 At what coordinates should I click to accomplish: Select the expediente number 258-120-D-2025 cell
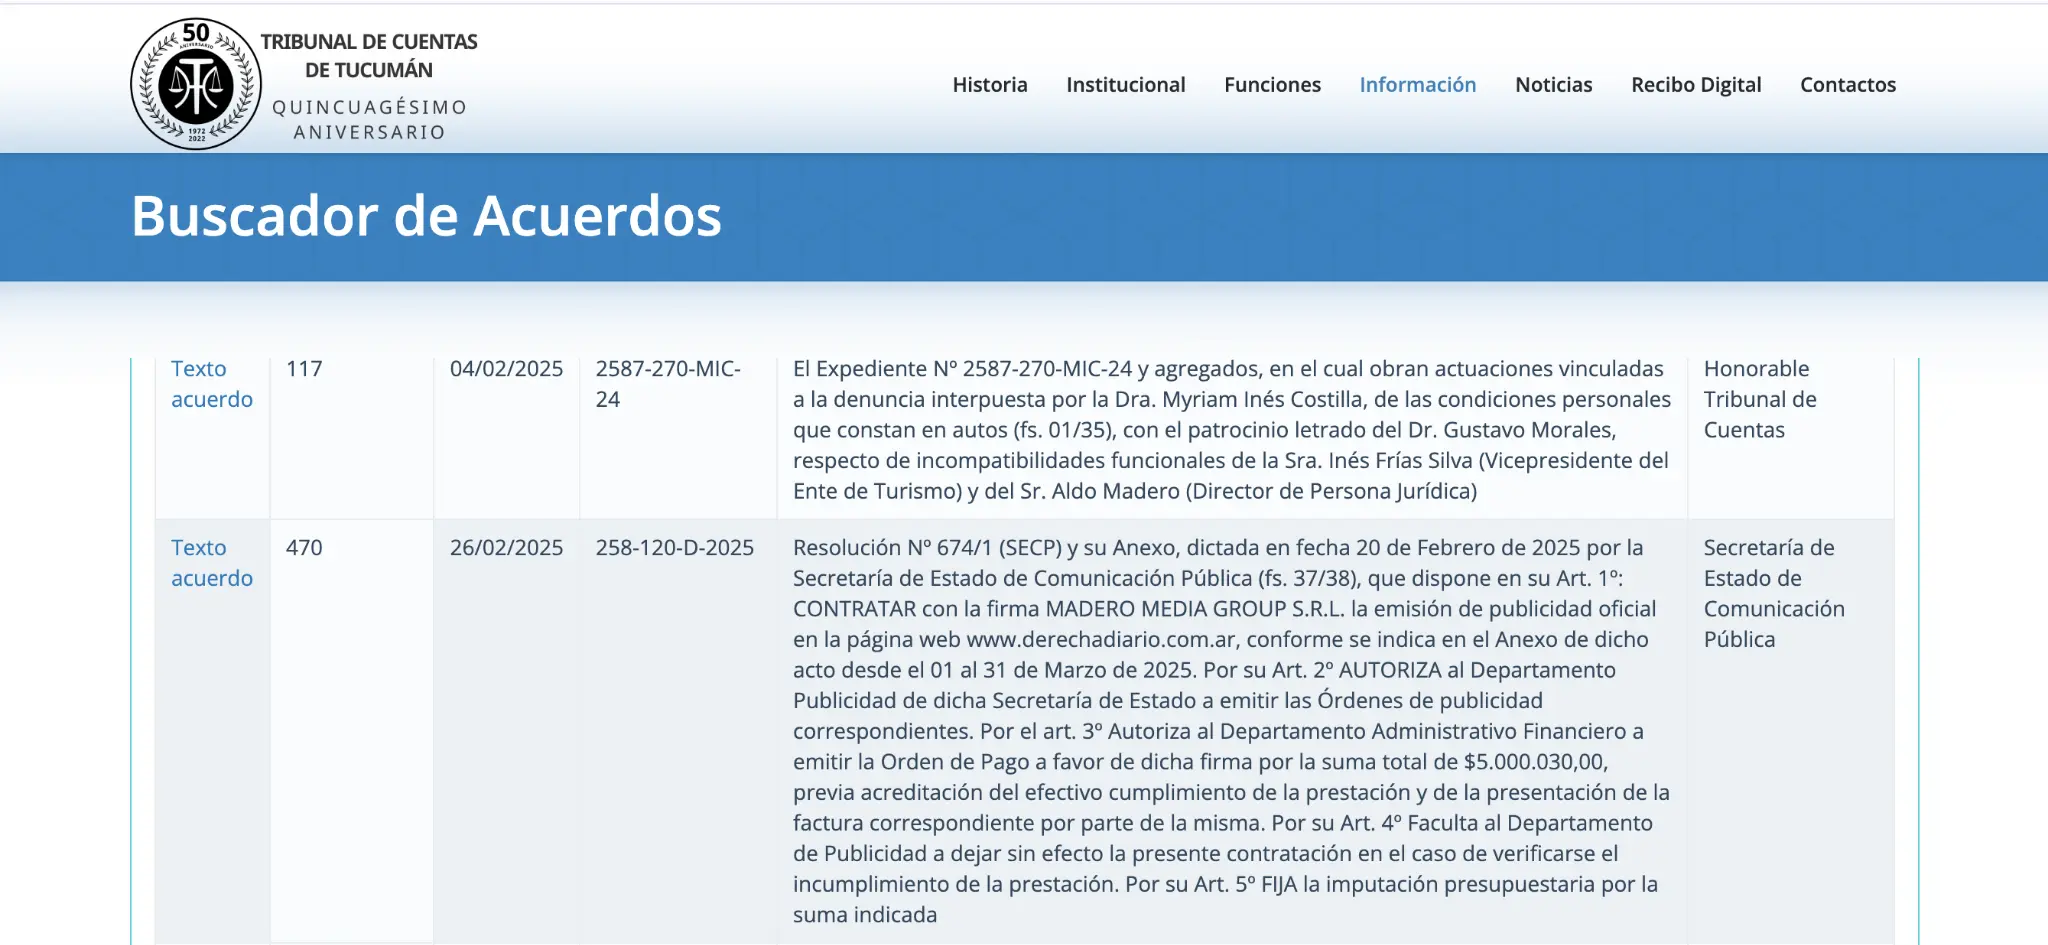coord(678,731)
